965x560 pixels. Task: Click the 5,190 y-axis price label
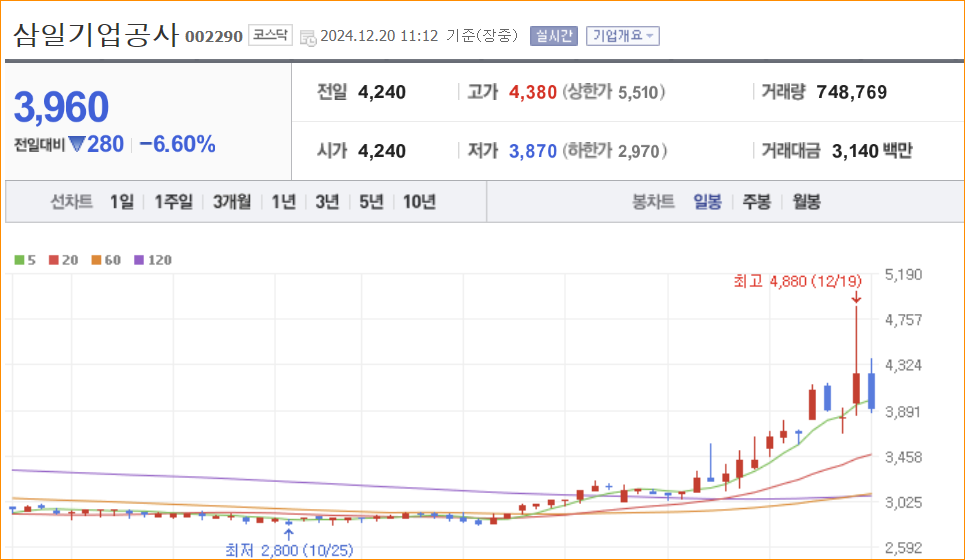(903, 274)
